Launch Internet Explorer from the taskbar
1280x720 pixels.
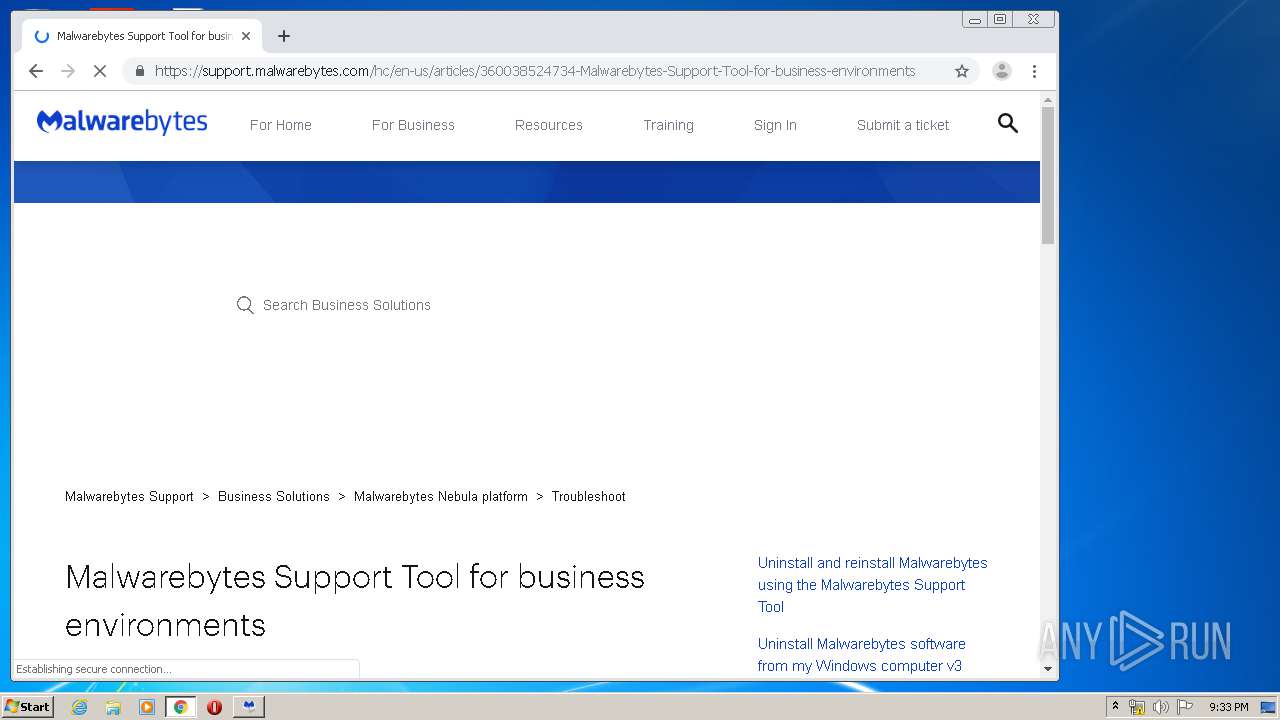point(79,707)
